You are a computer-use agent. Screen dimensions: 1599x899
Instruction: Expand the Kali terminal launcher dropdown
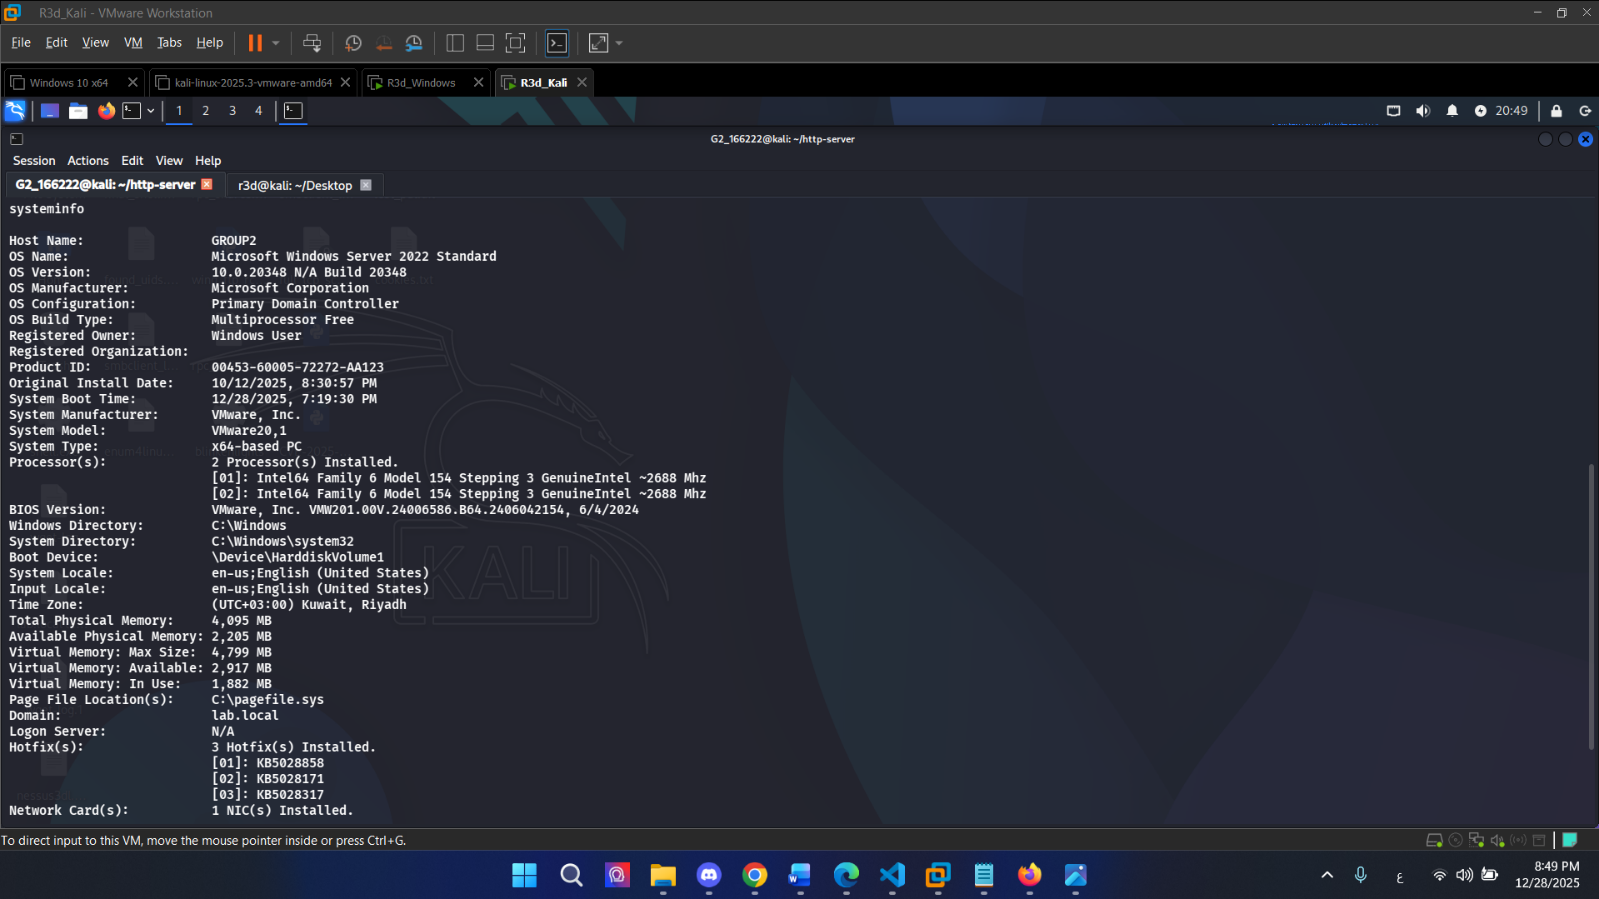[x=151, y=111]
